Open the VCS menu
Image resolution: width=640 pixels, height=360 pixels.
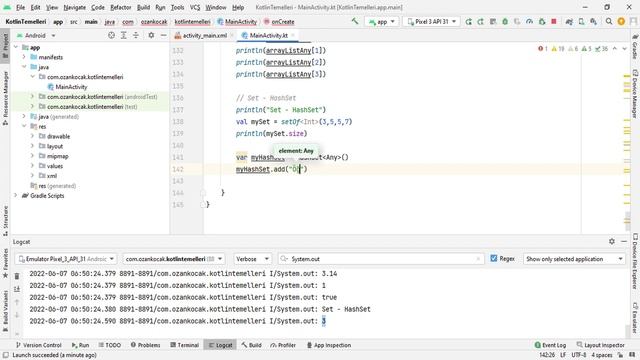195,7
